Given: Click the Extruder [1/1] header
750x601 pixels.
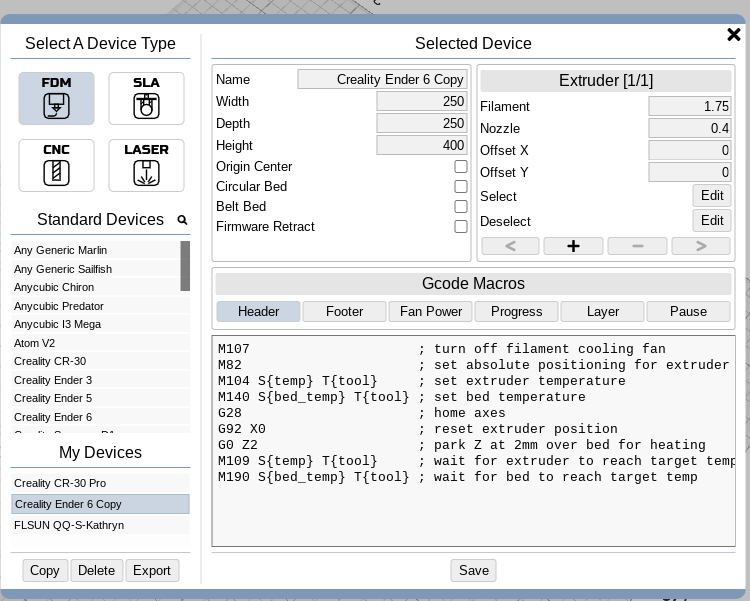Looking at the screenshot, I should pyautogui.click(x=606, y=80).
